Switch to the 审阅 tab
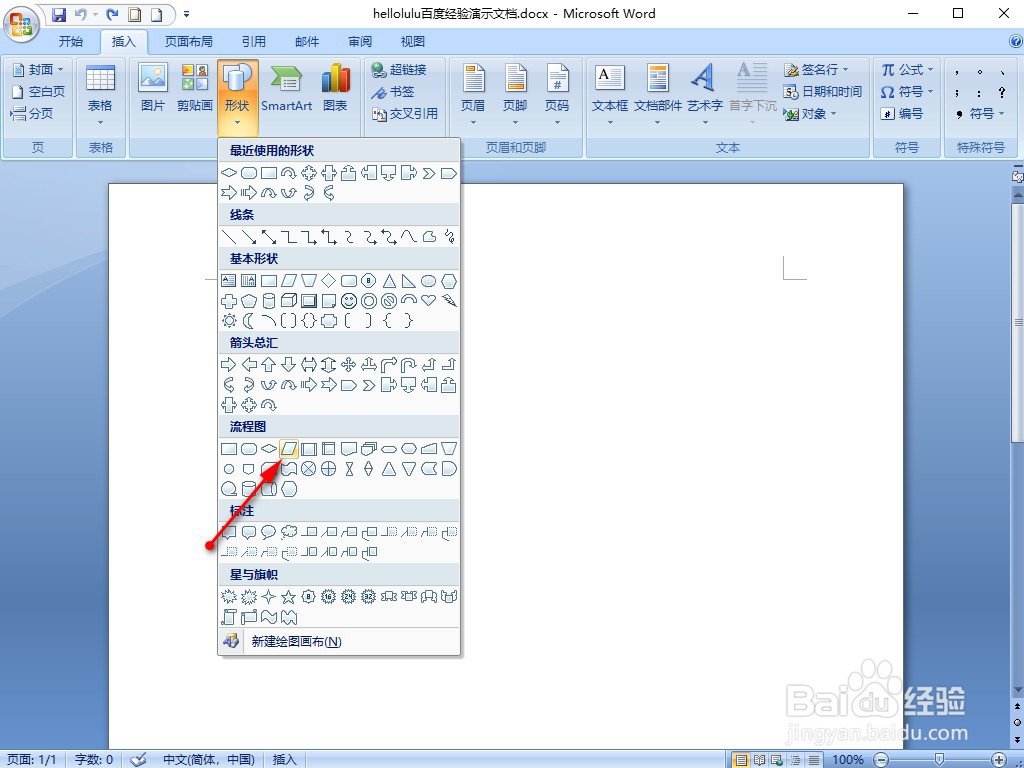1024x768 pixels. 360,42
